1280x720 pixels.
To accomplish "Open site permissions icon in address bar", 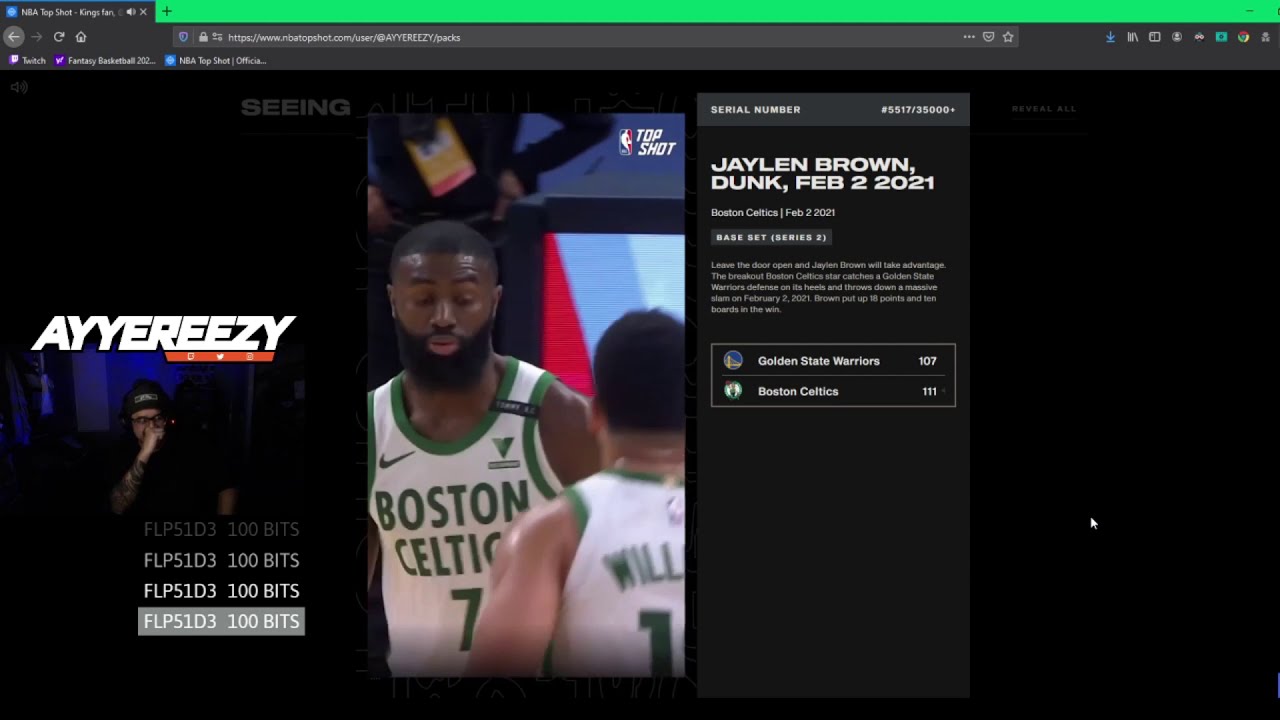I will [x=217, y=37].
